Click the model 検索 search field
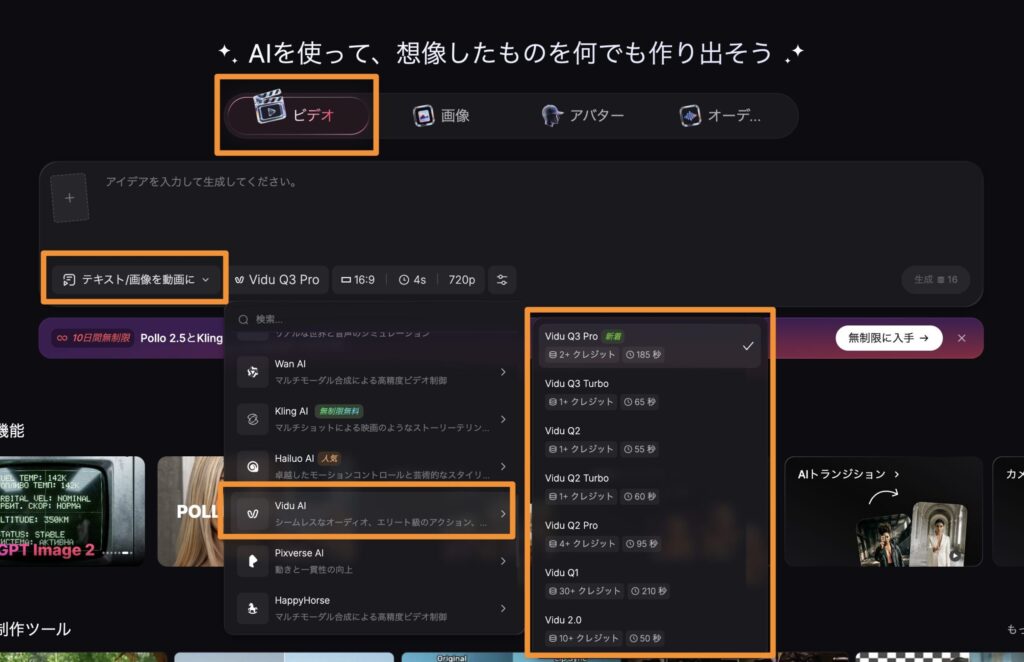Image resolution: width=1024 pixels, height=662 pixels. point(372,319)
